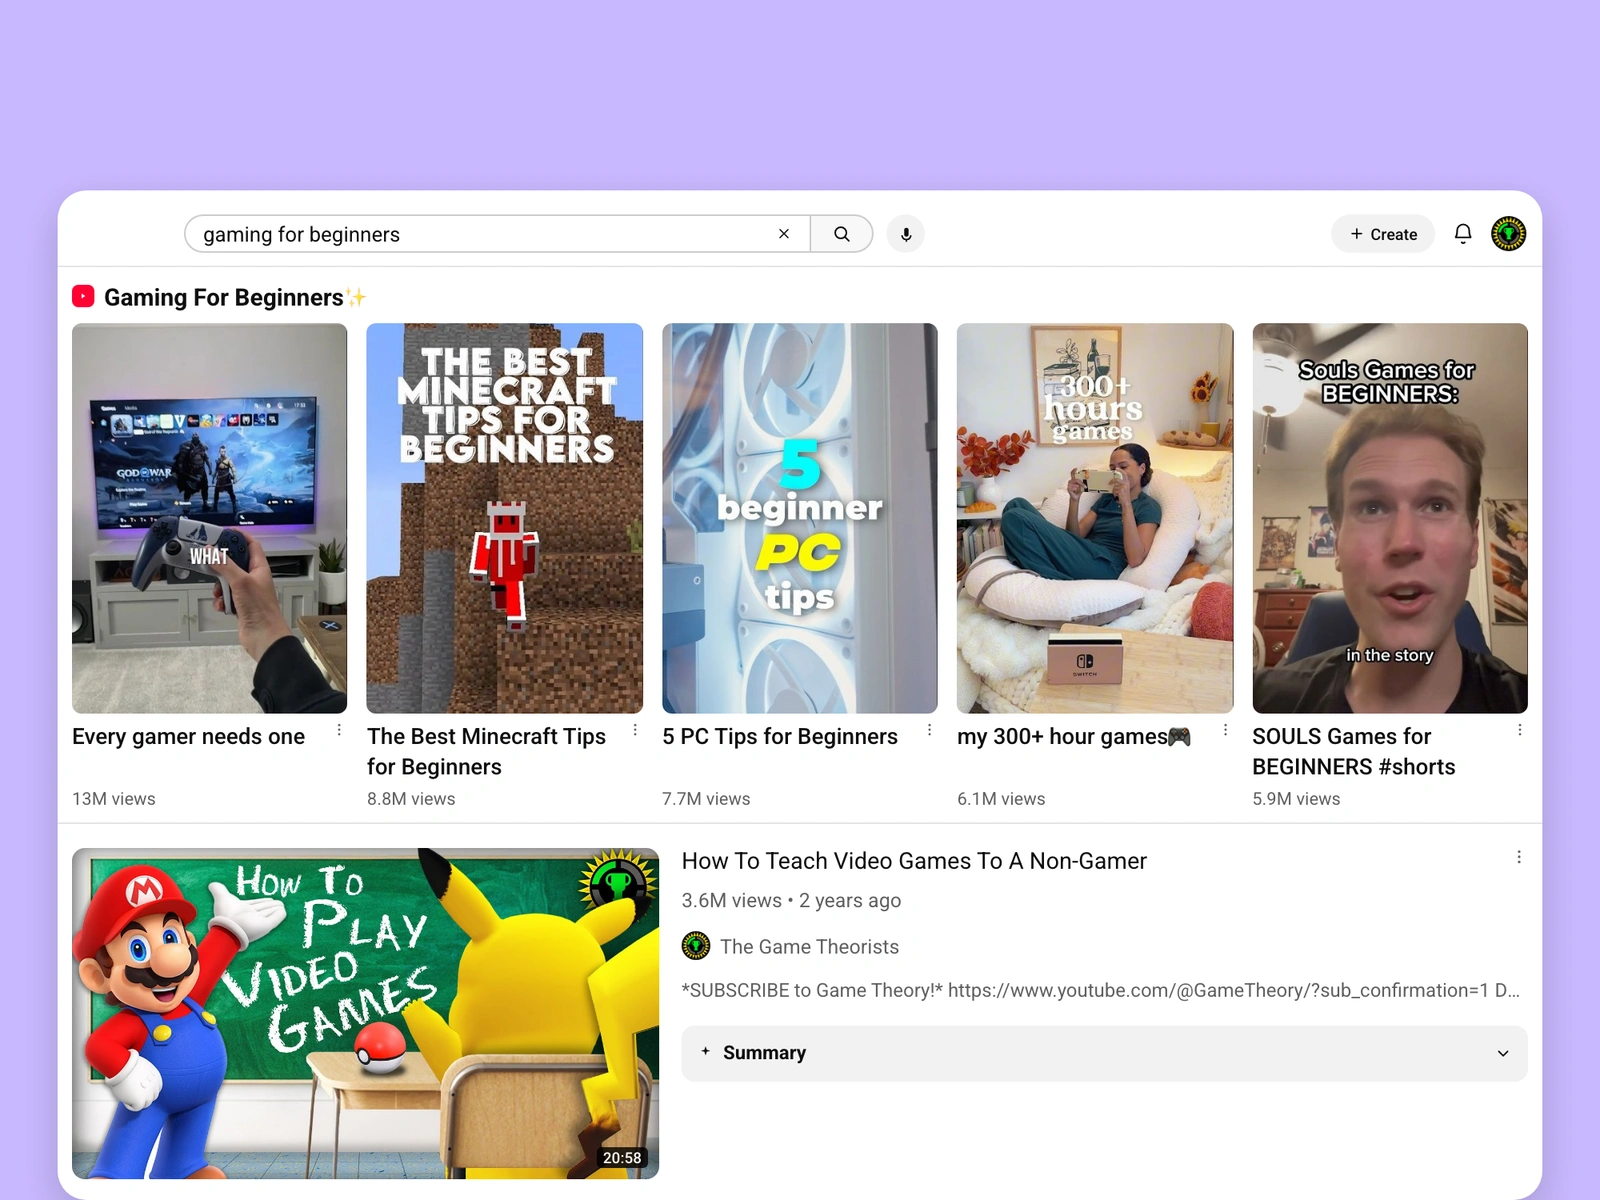
Task: Clear the search query with the X icon
Action: coord(784,234)
